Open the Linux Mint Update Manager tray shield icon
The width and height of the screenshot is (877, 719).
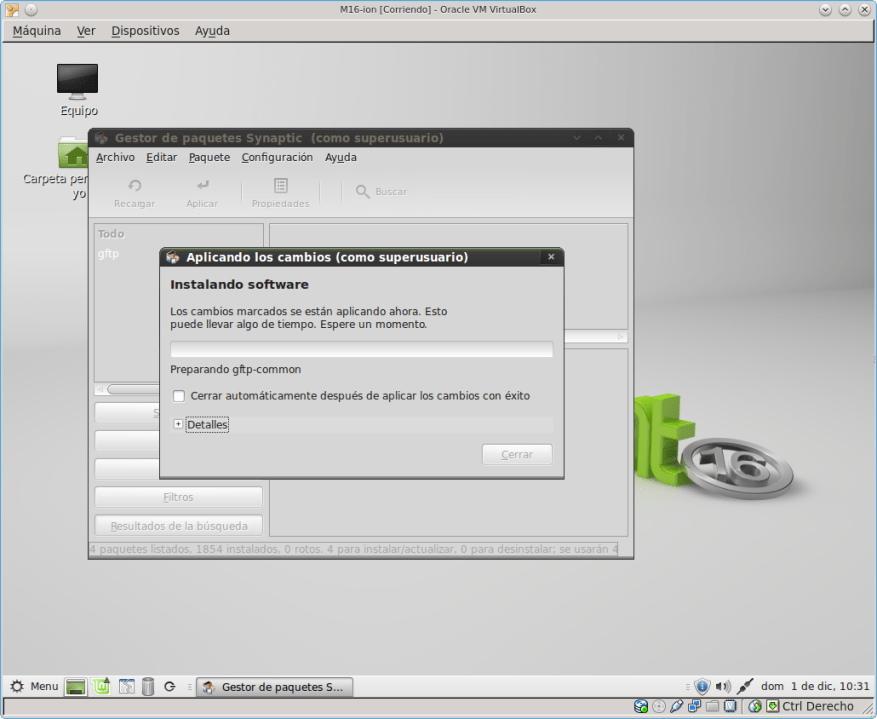tap(703, 686)
